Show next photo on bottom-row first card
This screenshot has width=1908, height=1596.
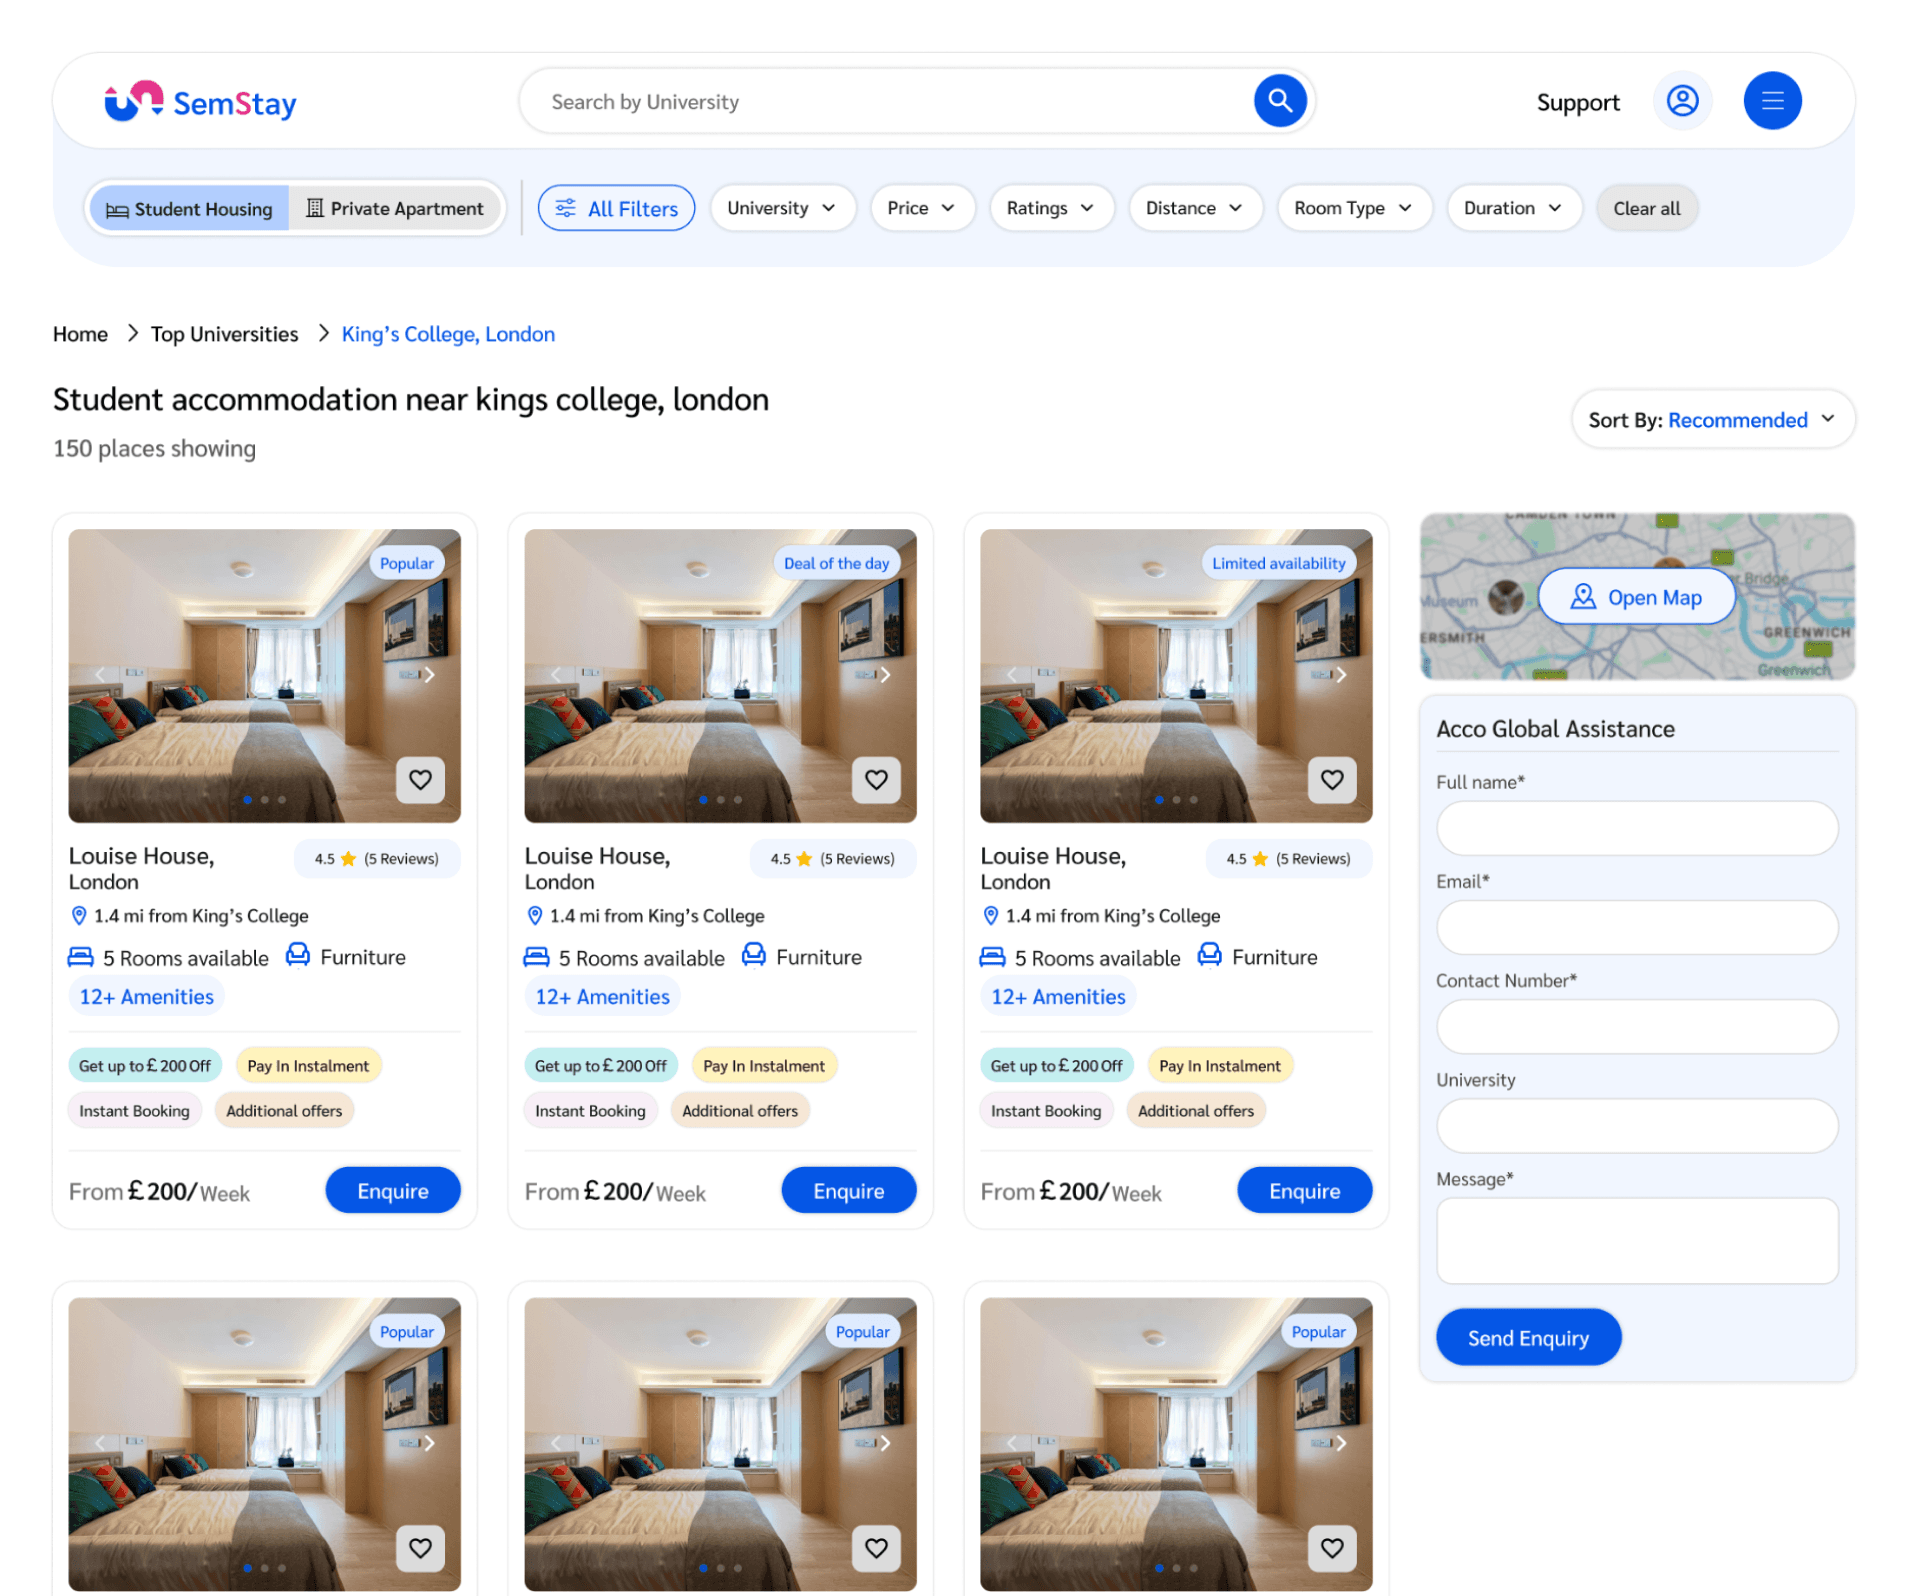pos(429,1443)
